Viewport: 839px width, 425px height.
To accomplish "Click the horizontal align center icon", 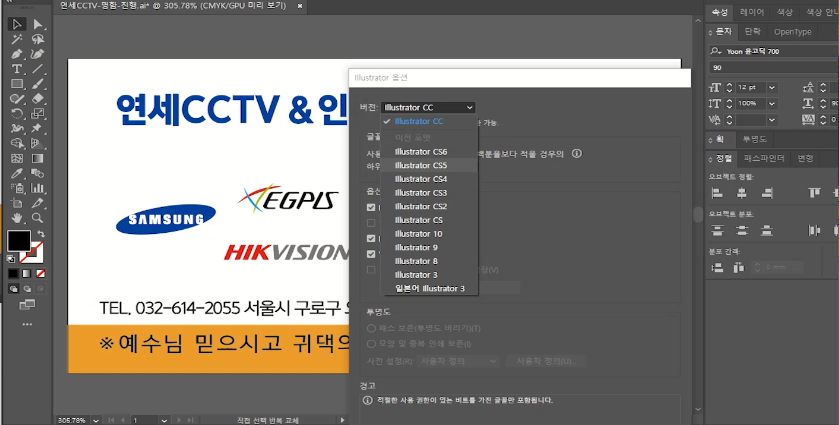I will coord(742,193).
